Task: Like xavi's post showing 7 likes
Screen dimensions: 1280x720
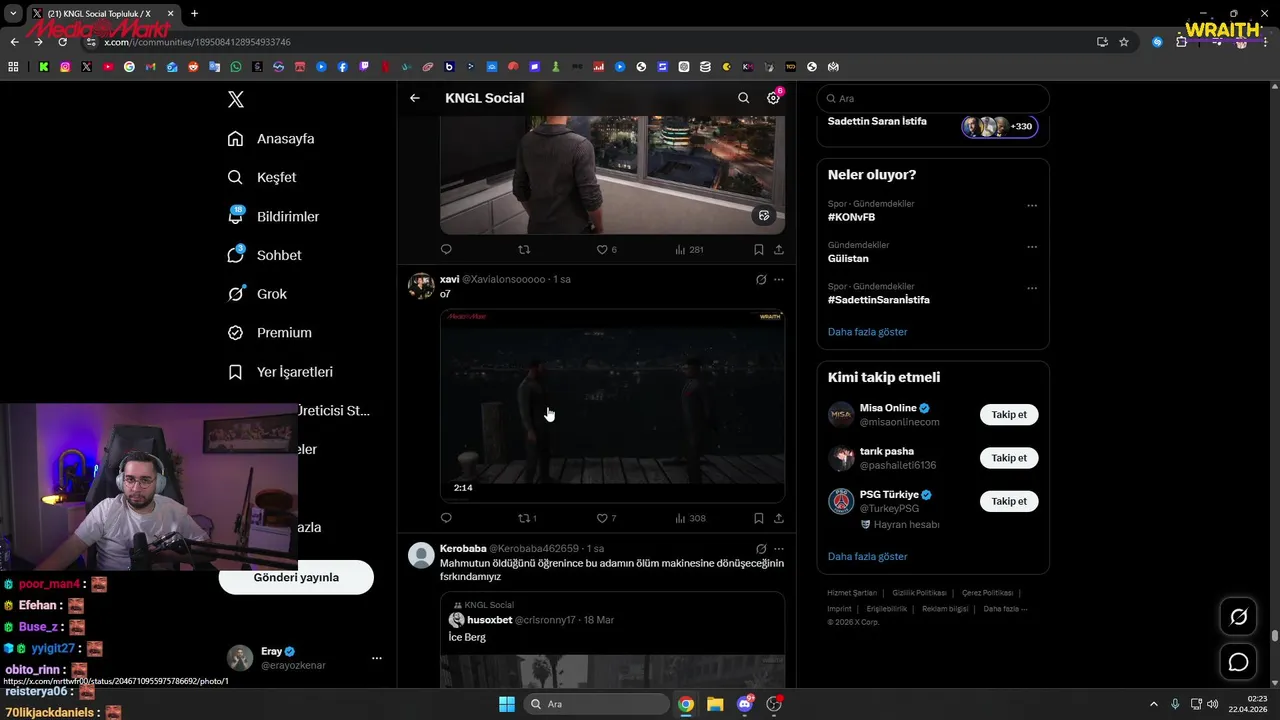Action: tap(606, 518)
